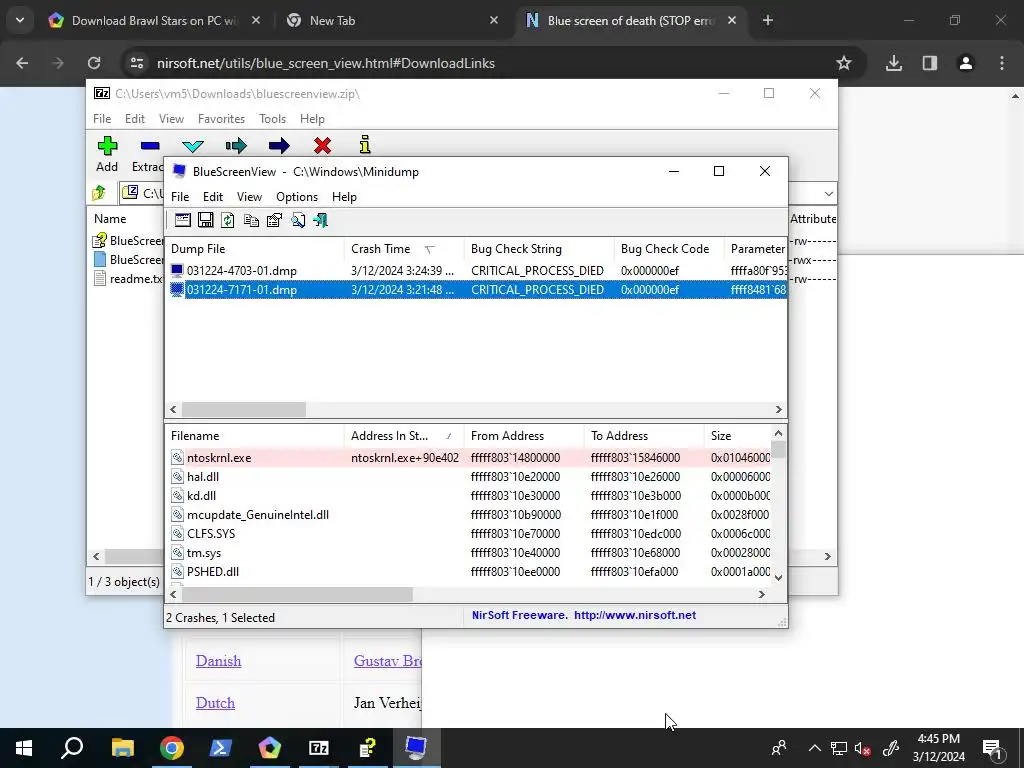Select hal.dll in the driver list
1024x768 pixels.
468,477
